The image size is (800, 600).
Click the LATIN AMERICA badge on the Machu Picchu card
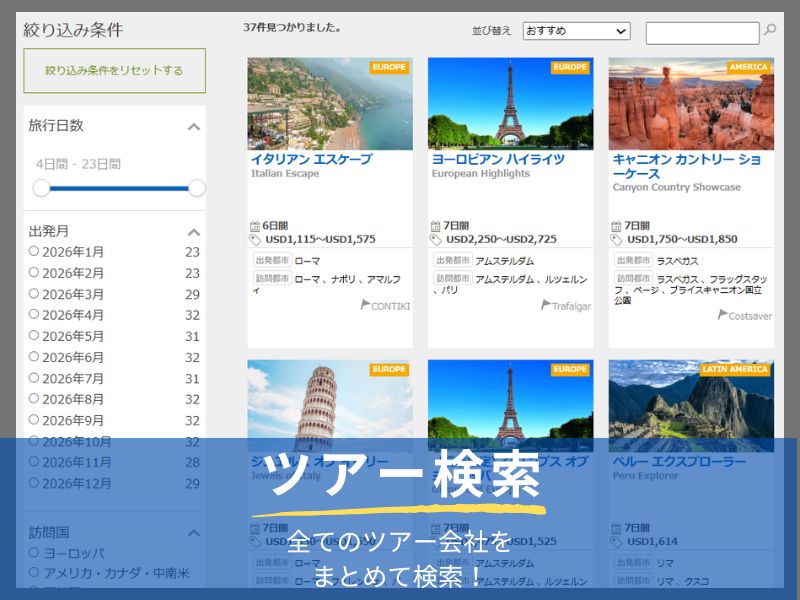(x=737, y=368)
